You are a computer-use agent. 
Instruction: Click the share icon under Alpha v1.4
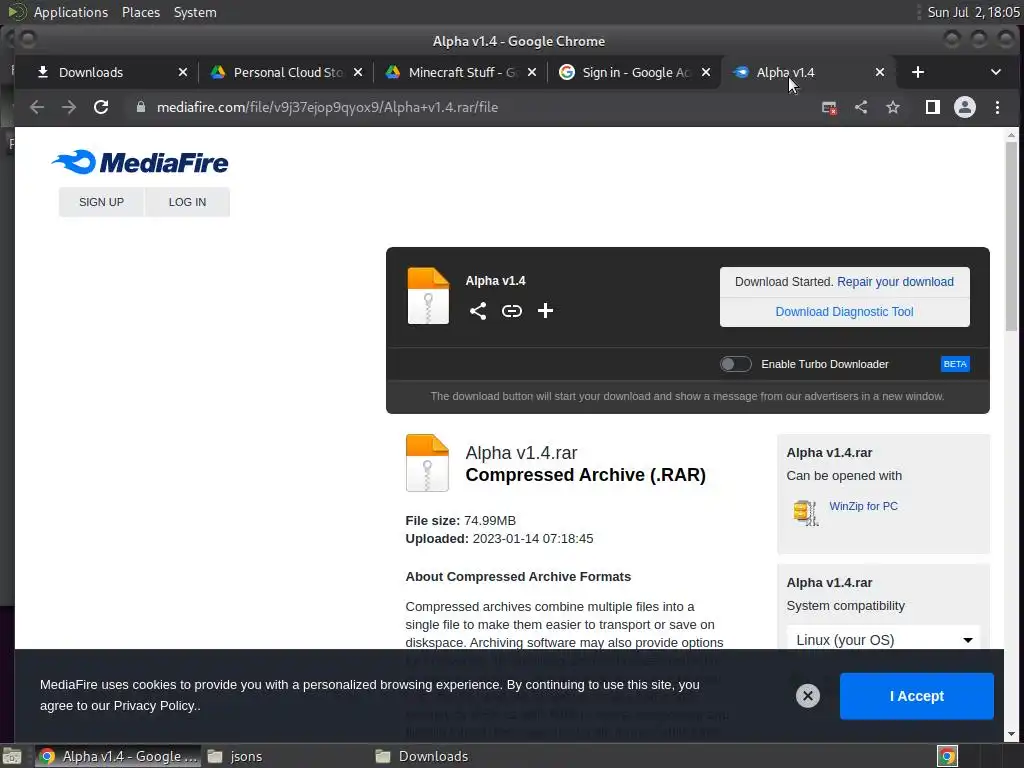click(x=478, y=311)
